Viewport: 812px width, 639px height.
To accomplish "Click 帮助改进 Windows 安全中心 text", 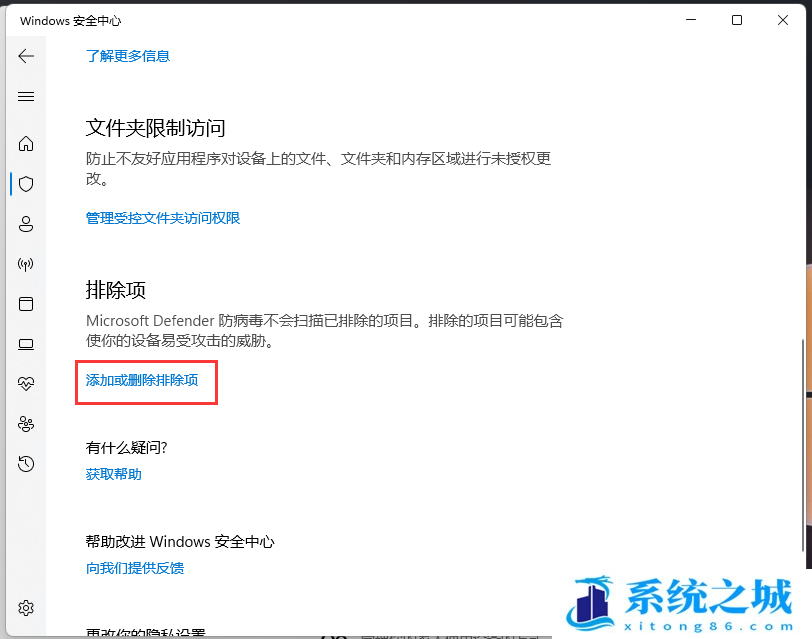I will coord(180,542).
